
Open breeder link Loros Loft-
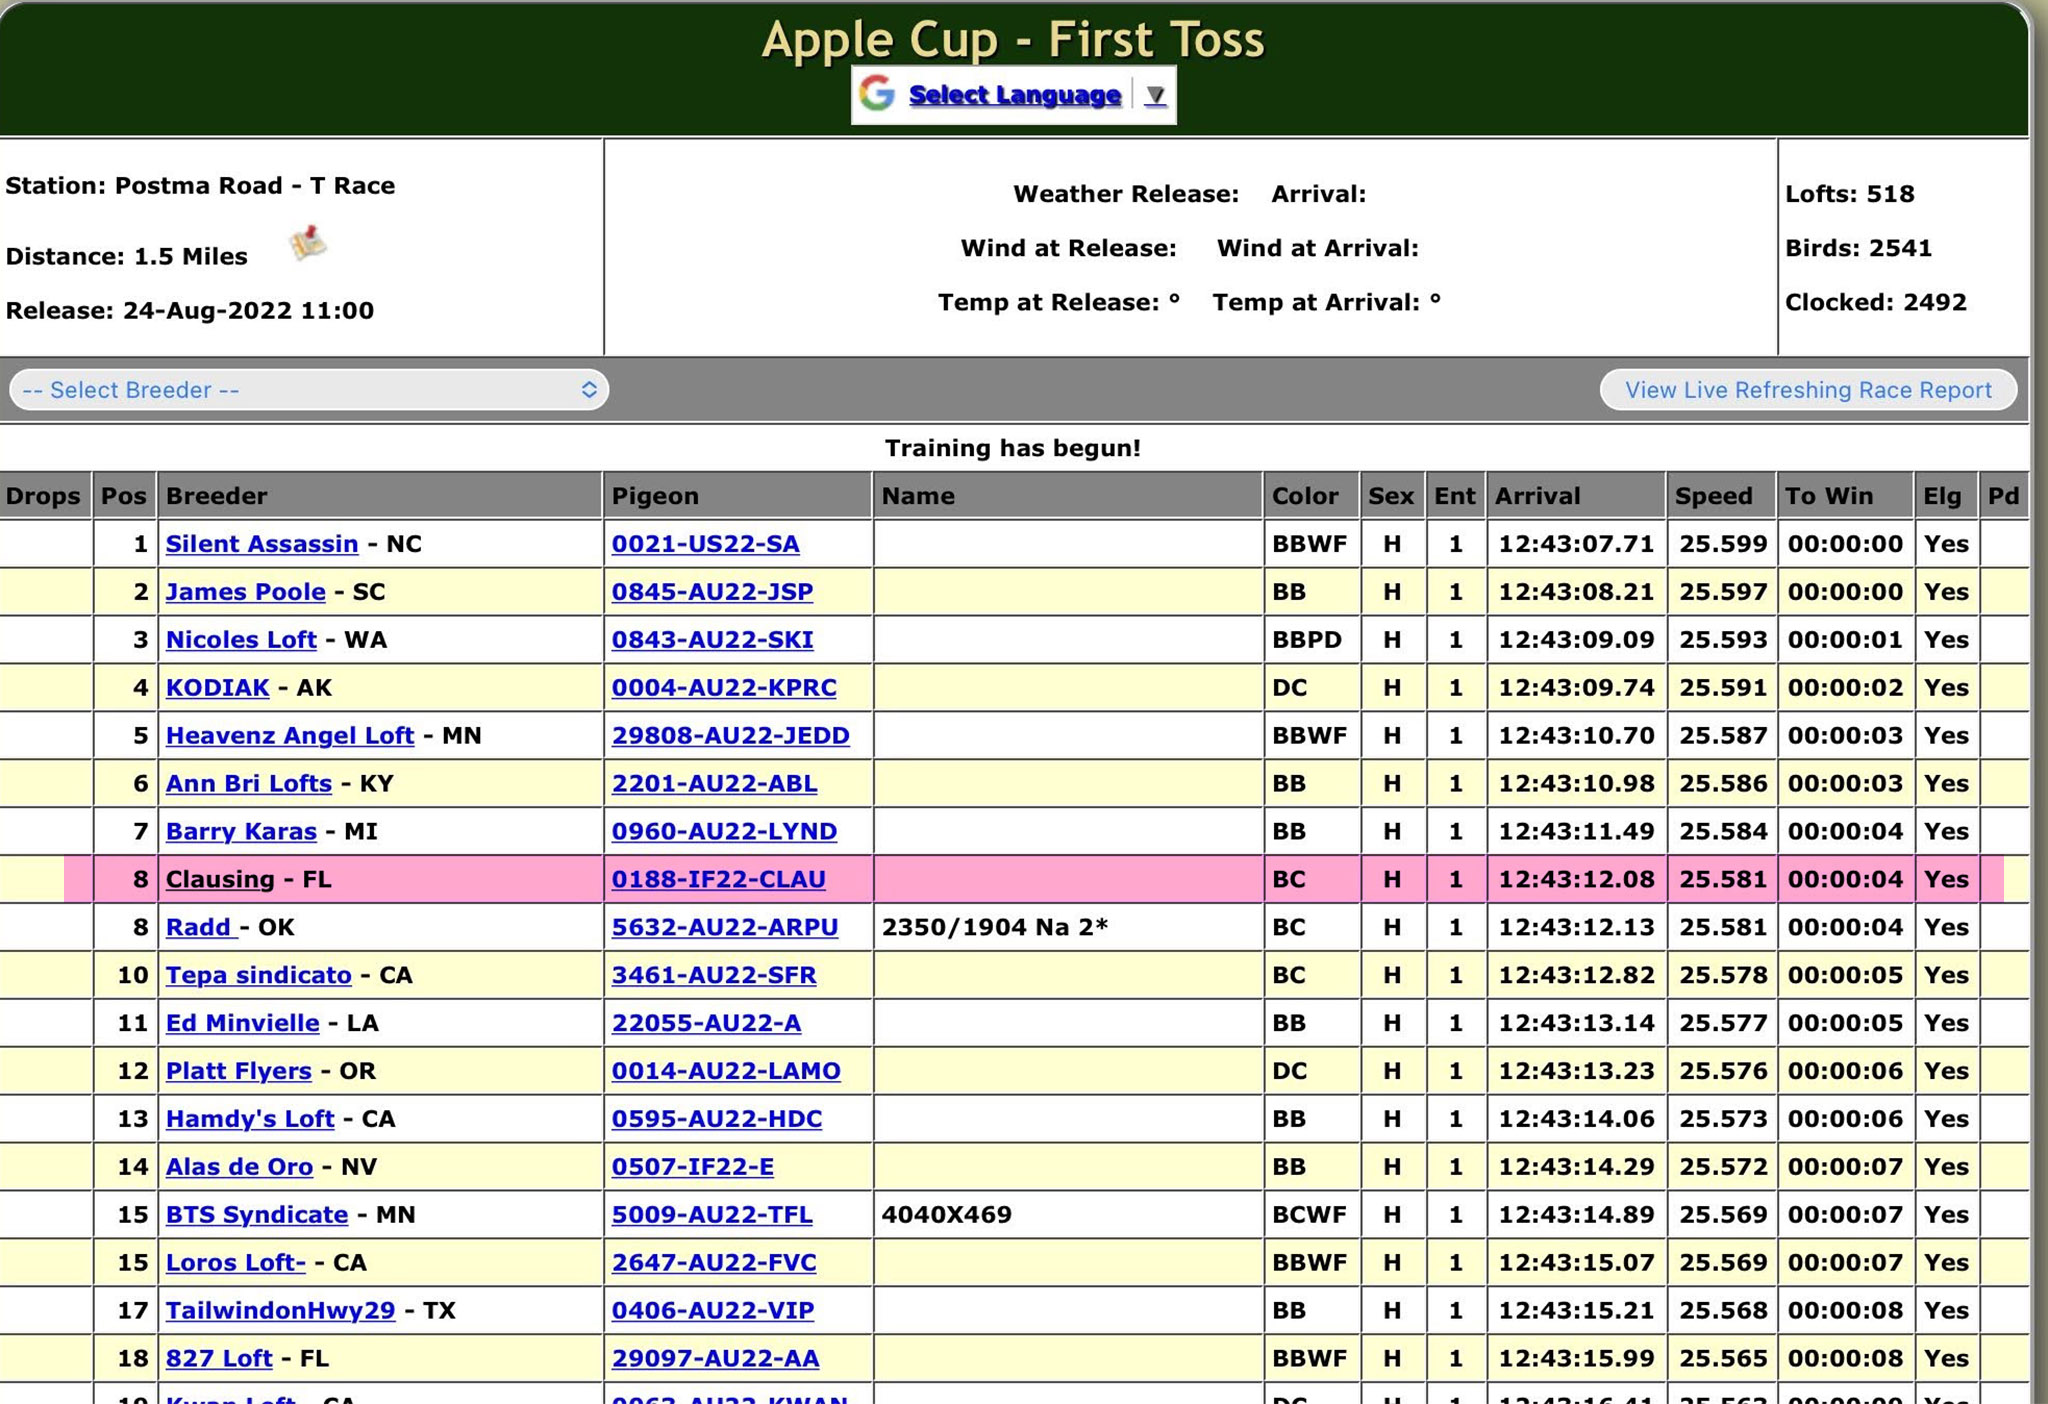pyautogui.click(x=236, y=1264)
